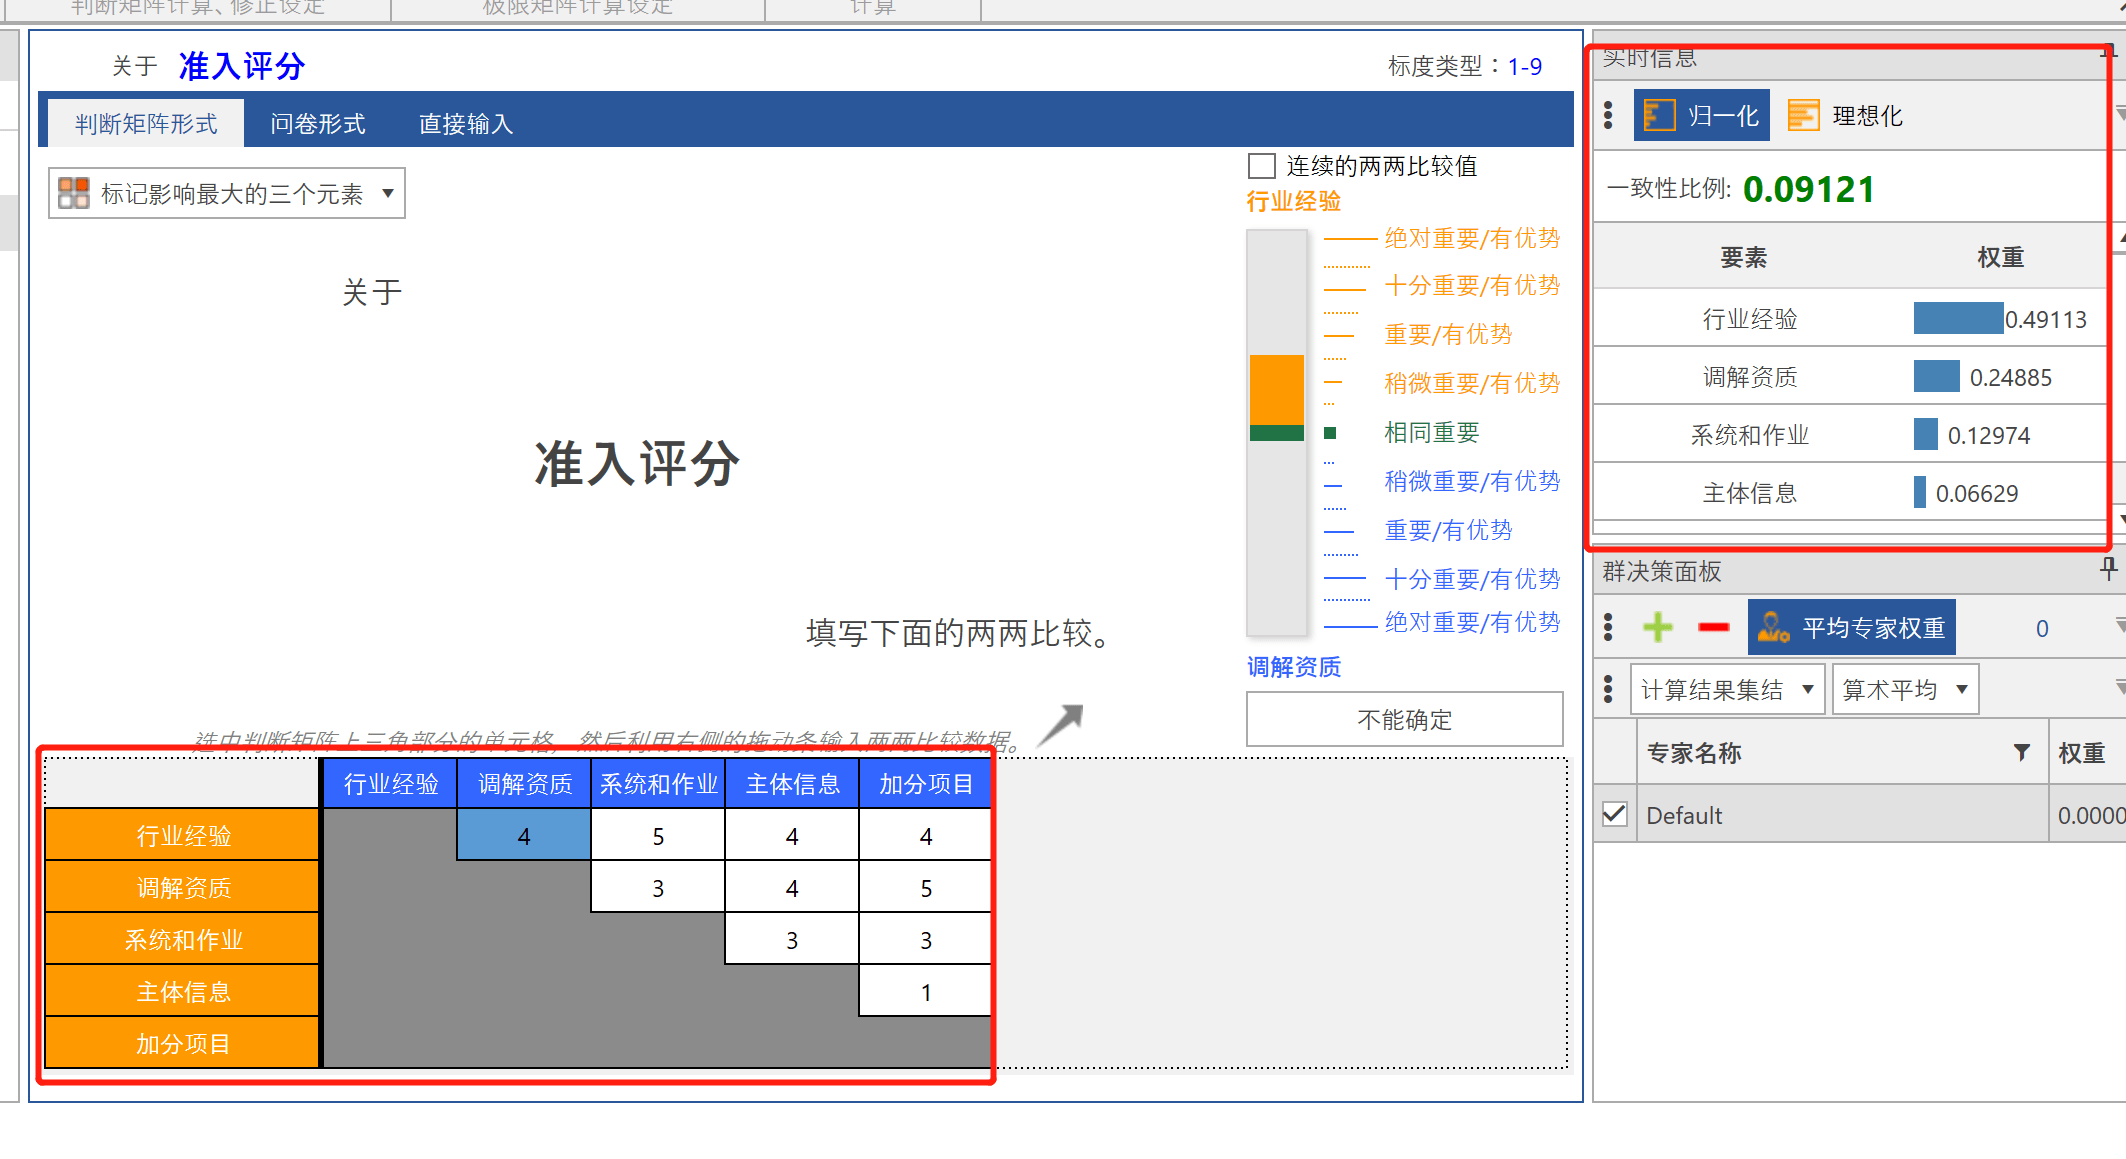Screen dimensions: 2126x1159
Task: Select blue 重要/有优势 scale label
Action: click(1448, 530)
